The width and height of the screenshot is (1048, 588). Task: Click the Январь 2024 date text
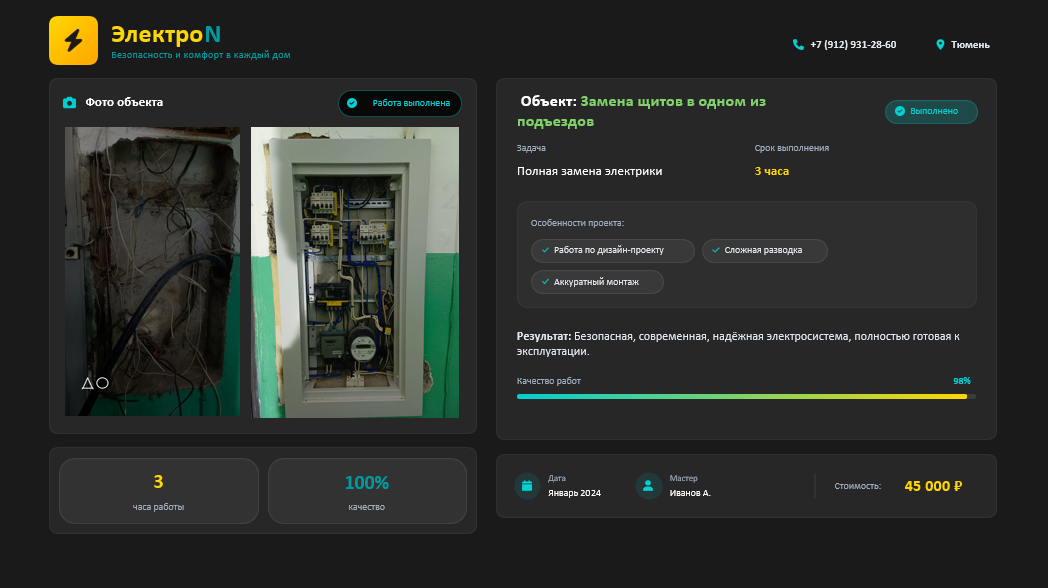[574, 493]
